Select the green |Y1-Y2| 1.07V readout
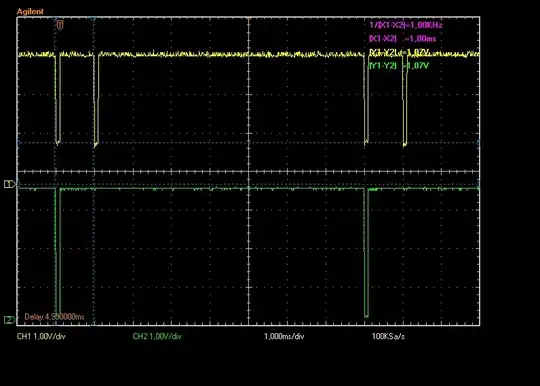The height and width of the screenshot is (386, 540). tap(399, 65)
